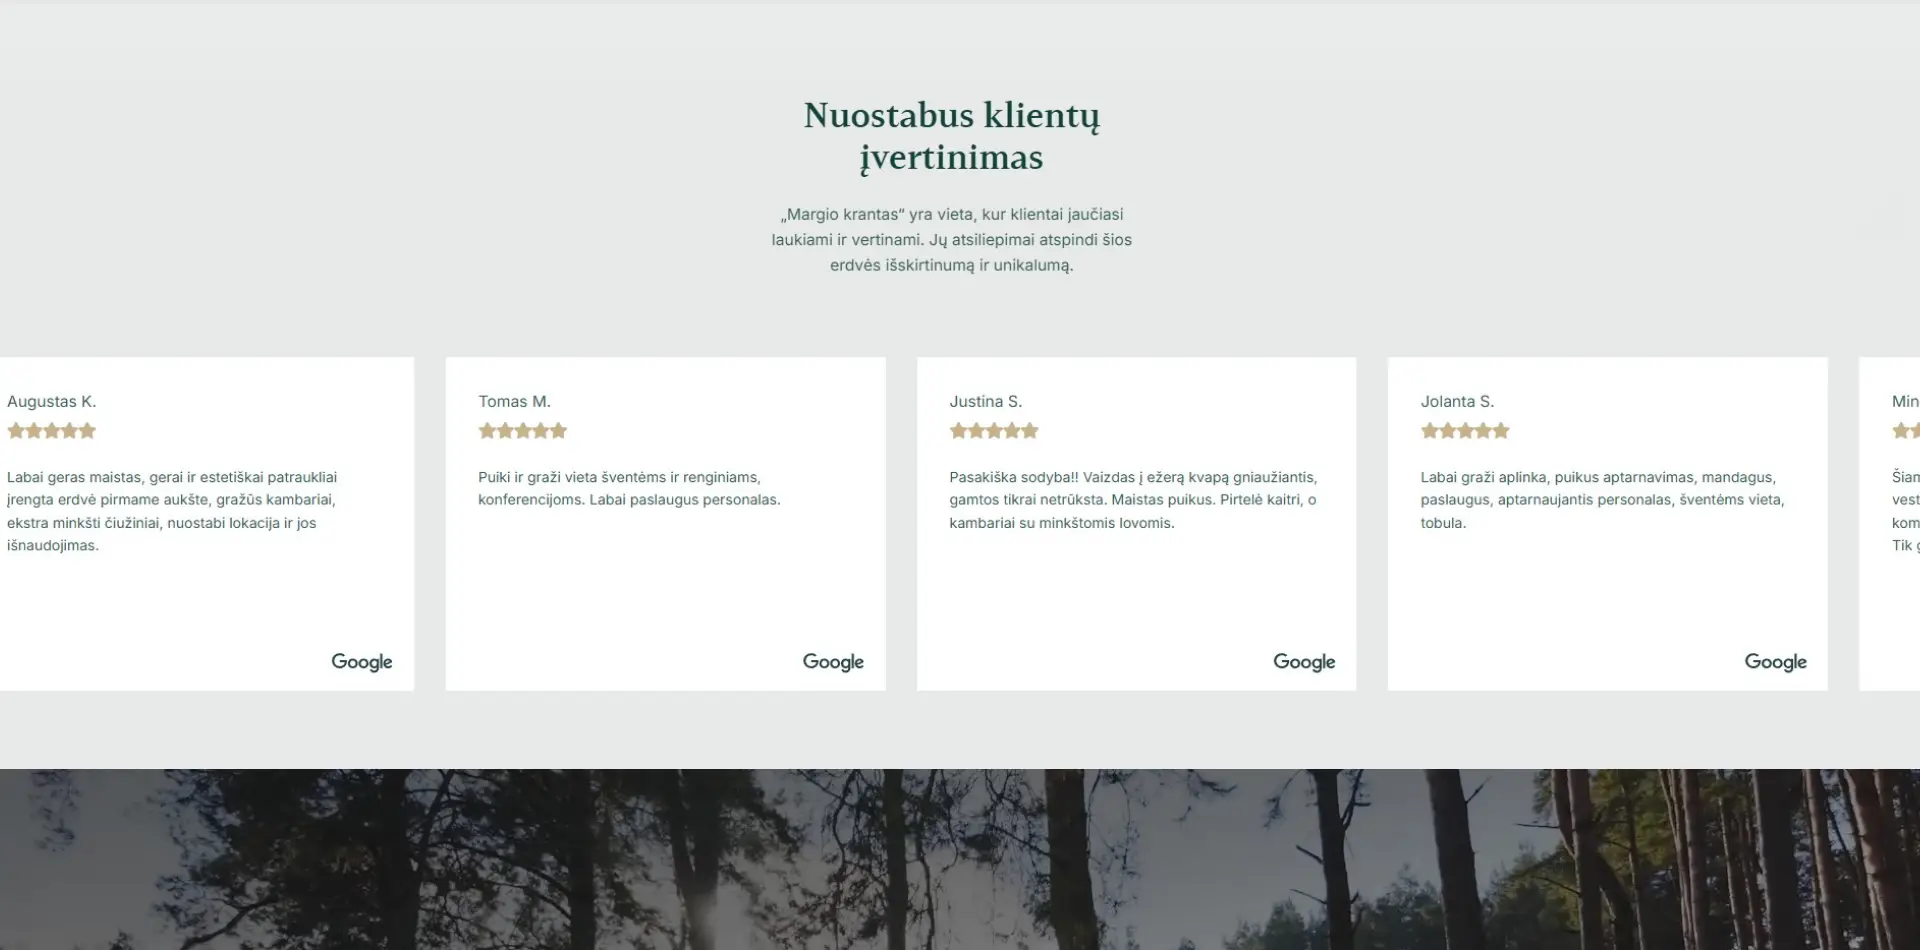The width and height of the screenshot is (1920, 950).
Task: Select the Jolanta S. reviewer name
Action: click(x=1456, y=401)
